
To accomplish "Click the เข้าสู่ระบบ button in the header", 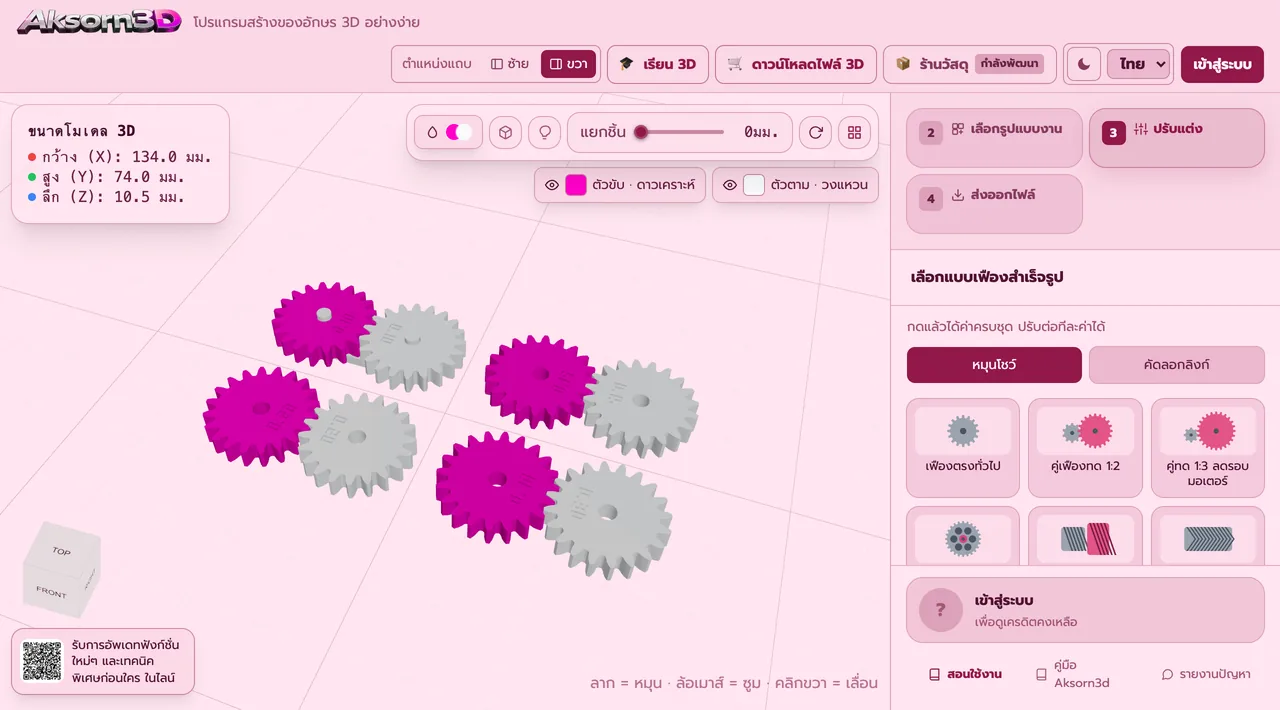I will 1222,64.
